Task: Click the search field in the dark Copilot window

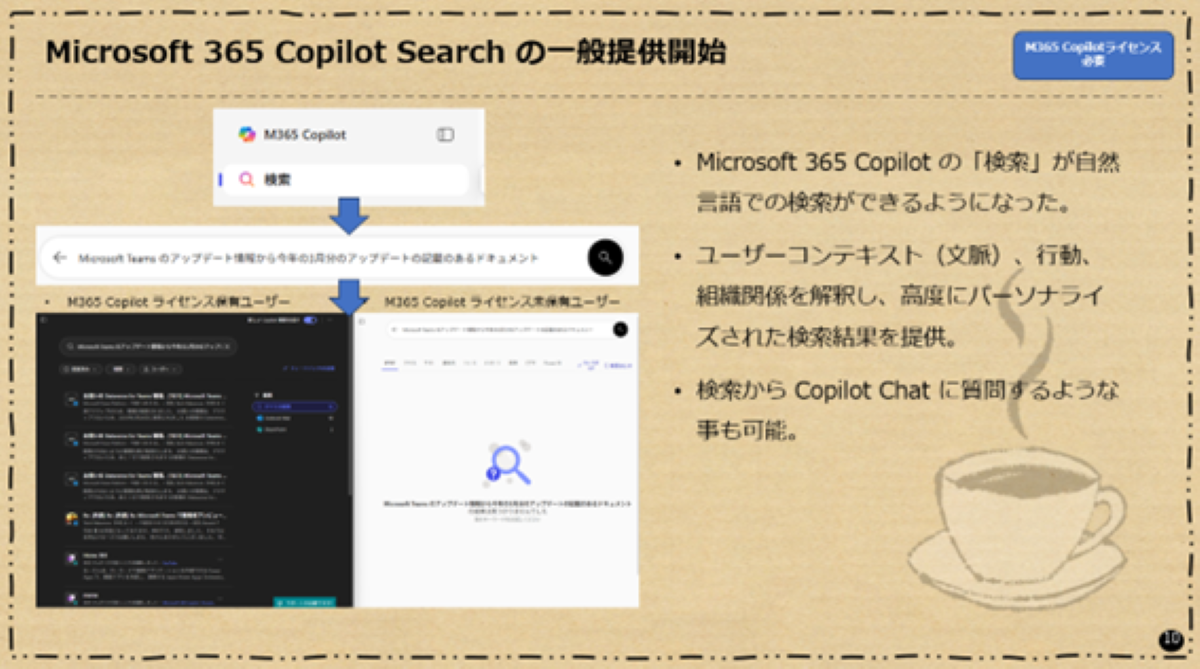Action: [147, 346]
